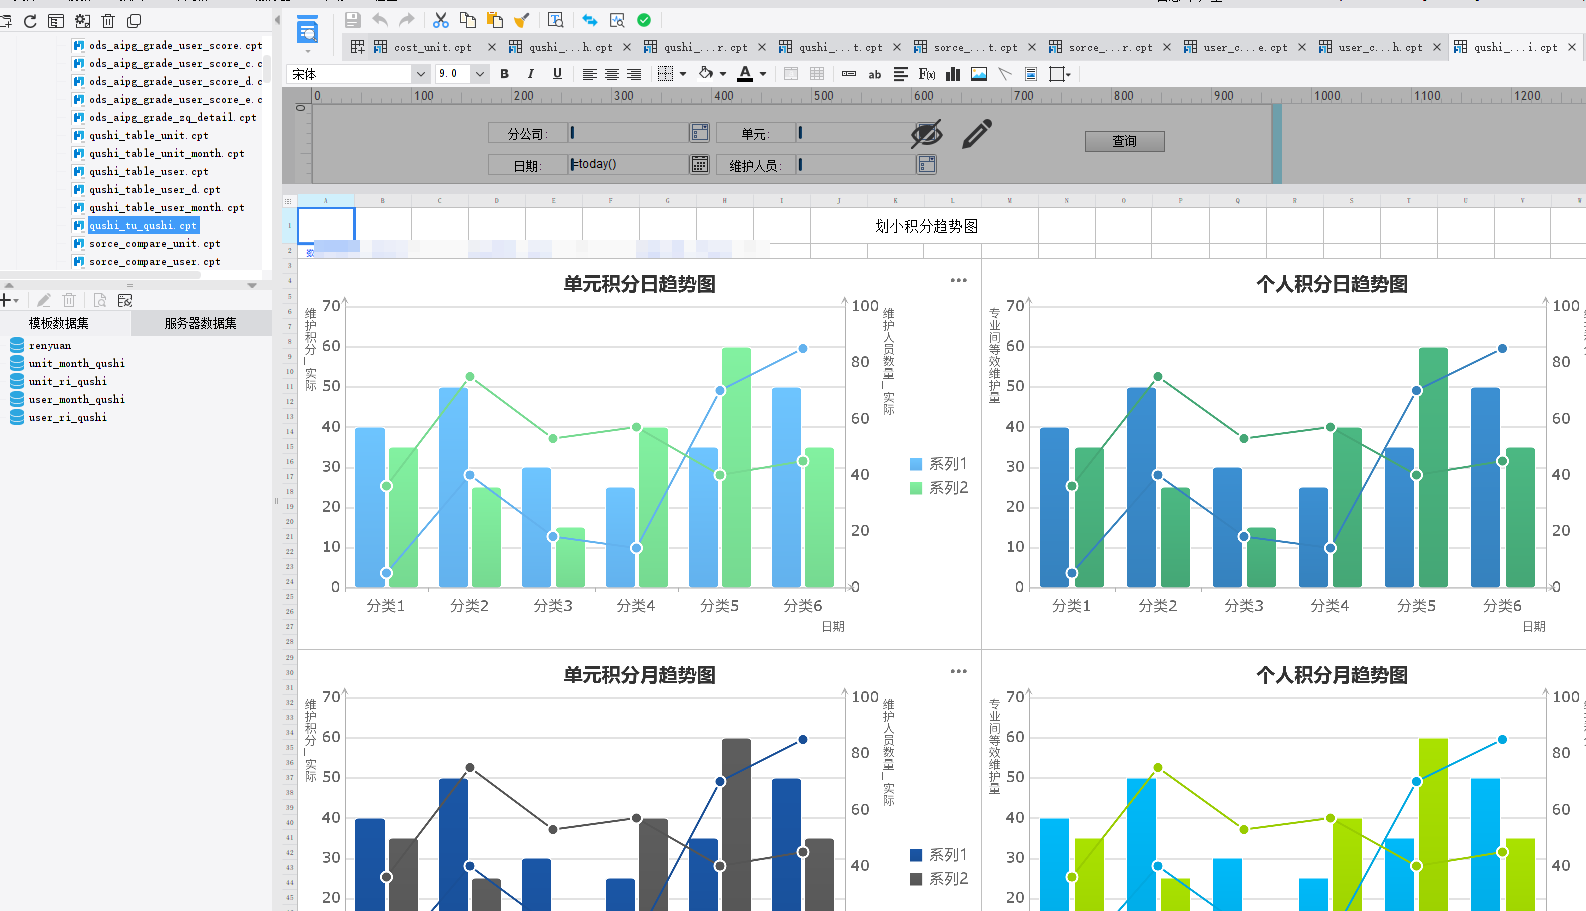Select ods_aipg_grade_zq_detail.cpt file
Screen dimensions: 1586x911
coord(172,117)
